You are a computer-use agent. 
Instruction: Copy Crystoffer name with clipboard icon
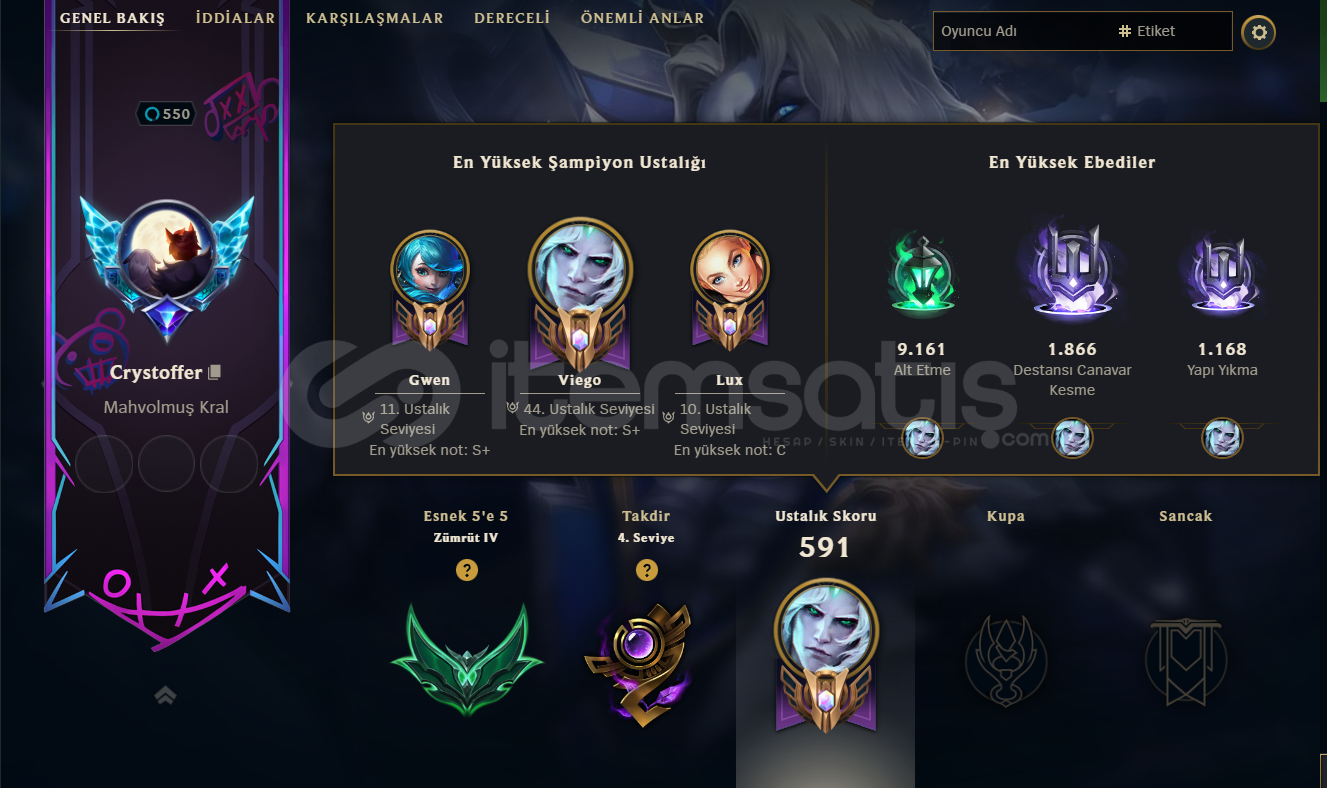click(214, 372)
